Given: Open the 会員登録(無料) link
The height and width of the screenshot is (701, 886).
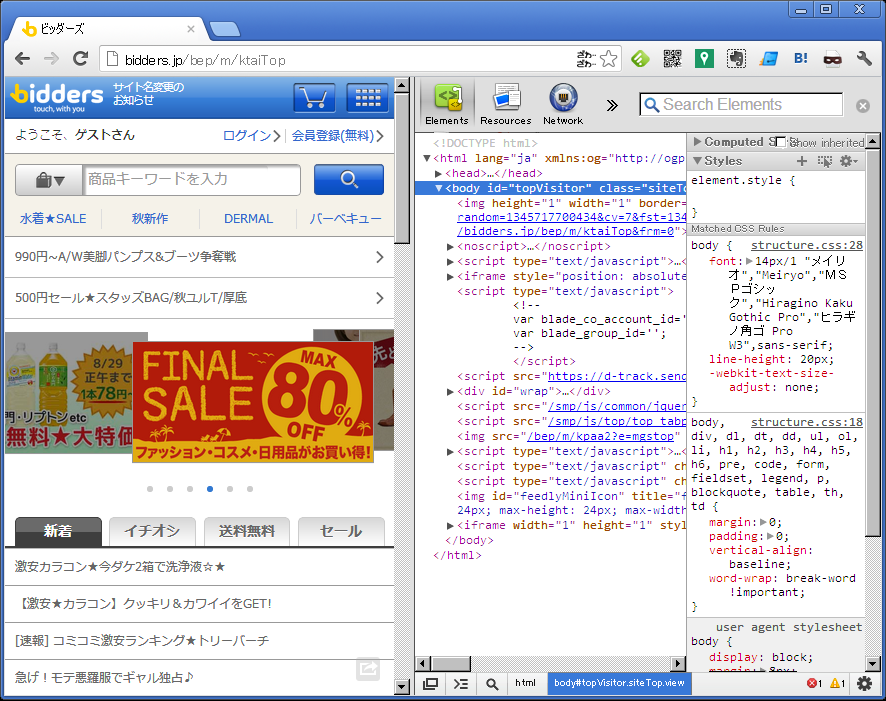Looking at the screenshot, I should pyautogui.click(x=337, y=136).
